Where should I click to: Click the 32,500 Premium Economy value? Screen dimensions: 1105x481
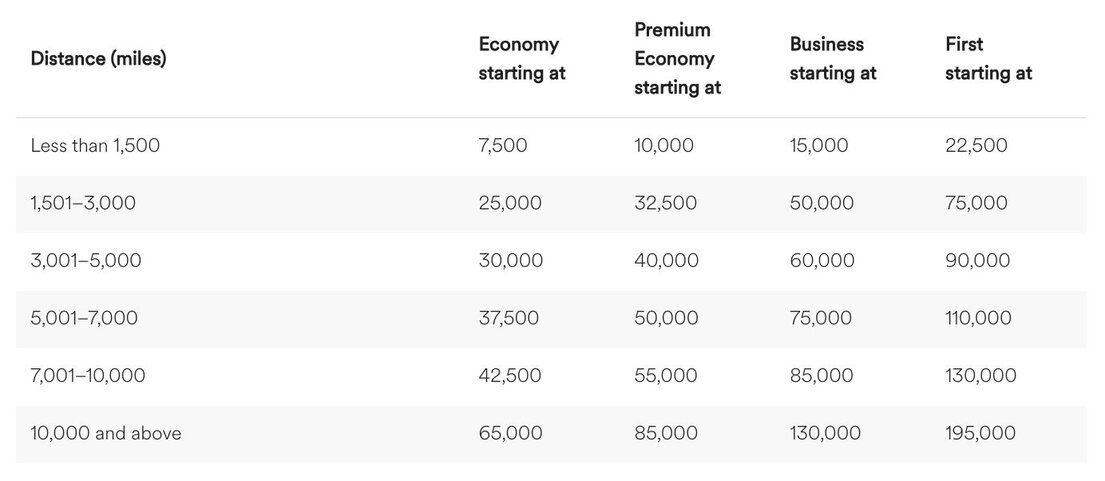click(665, 203)
